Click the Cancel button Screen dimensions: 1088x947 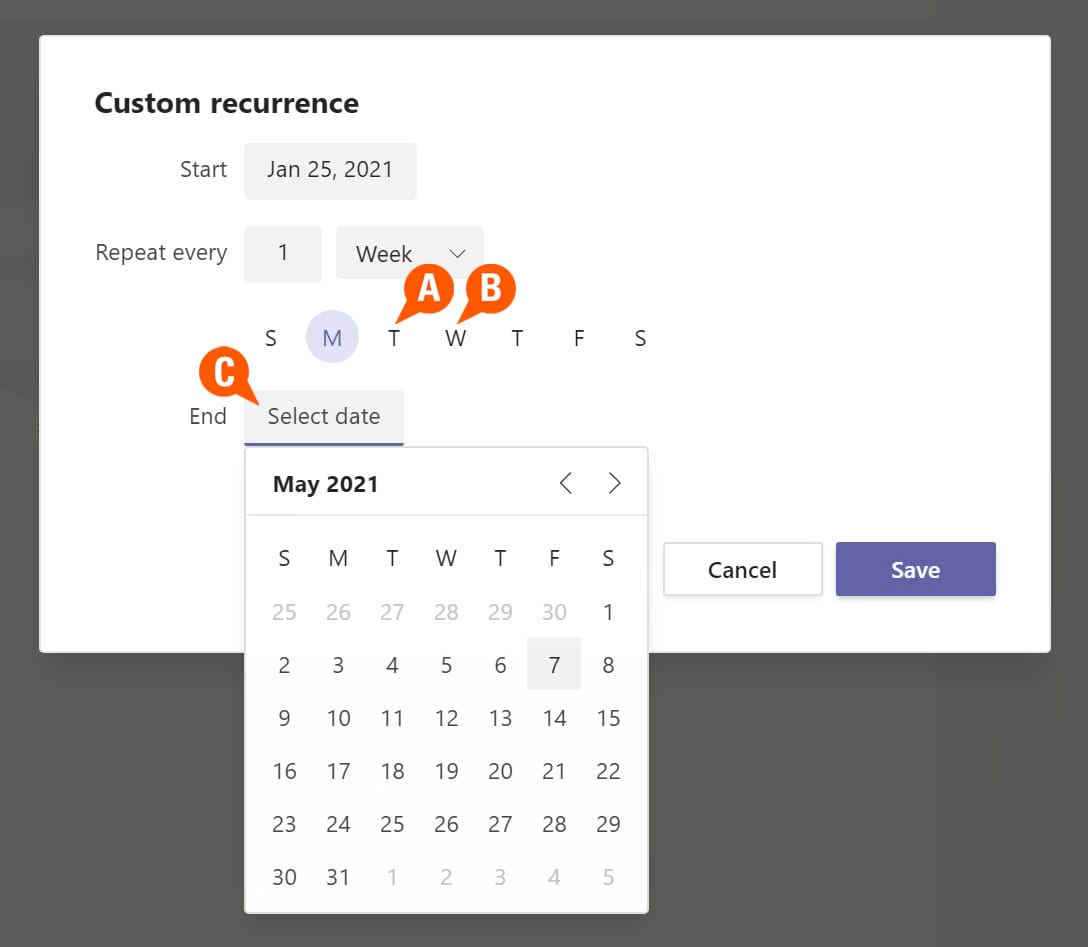(x=742, y=570)
